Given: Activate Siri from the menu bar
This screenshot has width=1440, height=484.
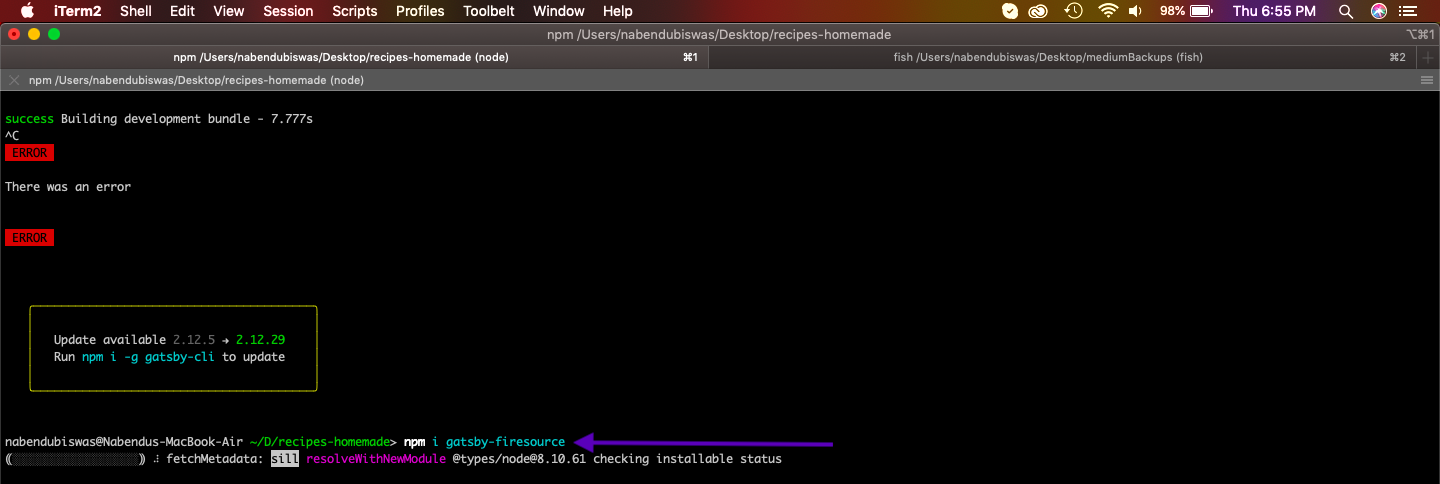Looking at the screenshot, I should point(1379,11).
